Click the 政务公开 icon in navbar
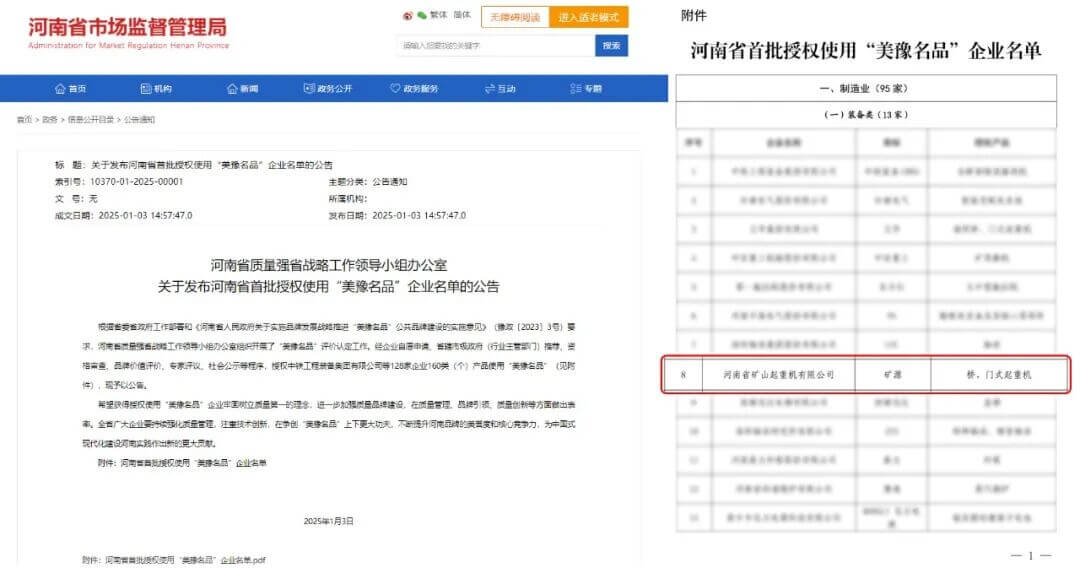Screen dimensions: 1080x568 (309, 89)
